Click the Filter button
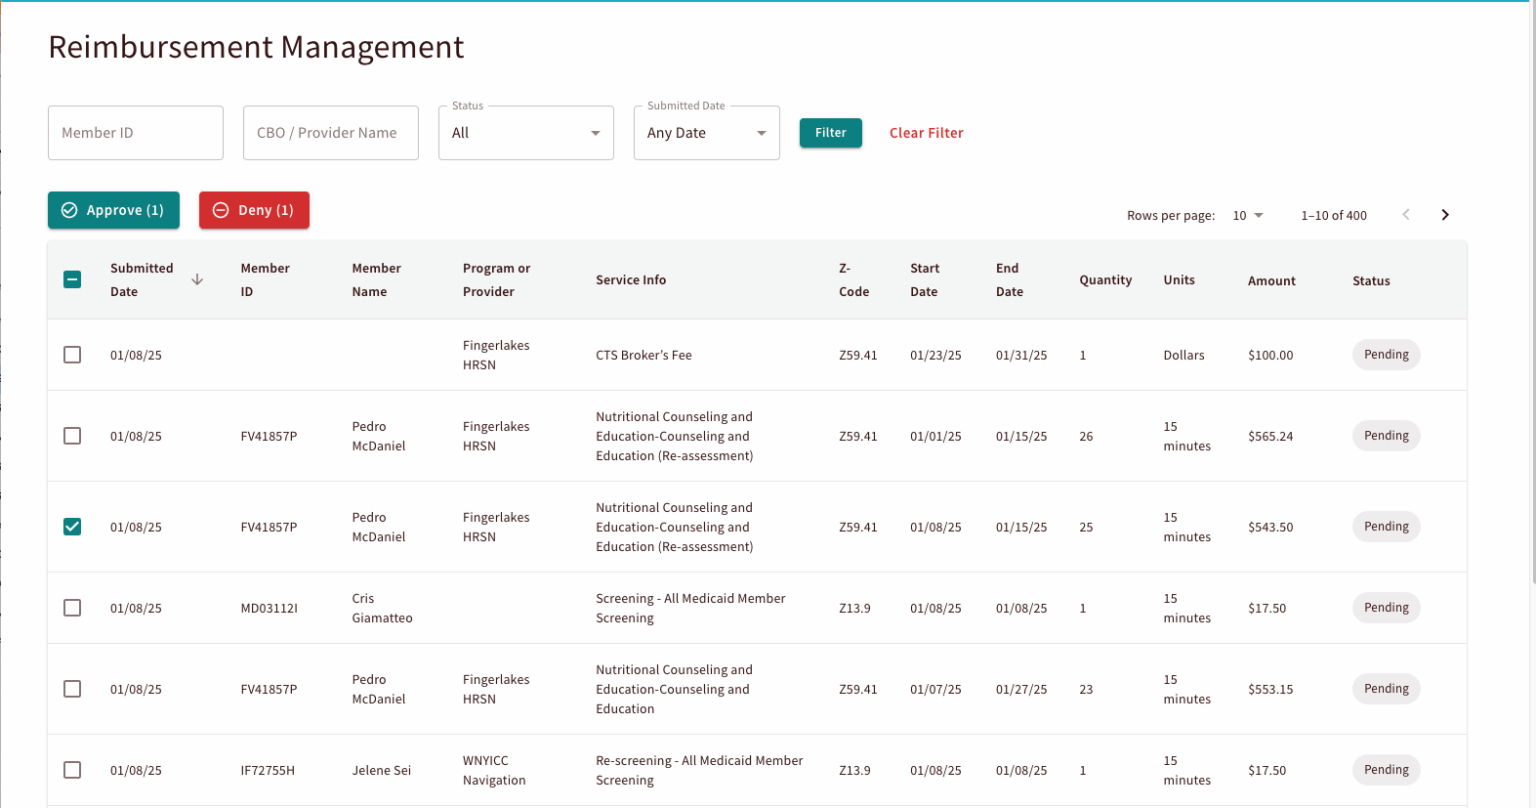The image size is (1536, 808). [831, 132]
